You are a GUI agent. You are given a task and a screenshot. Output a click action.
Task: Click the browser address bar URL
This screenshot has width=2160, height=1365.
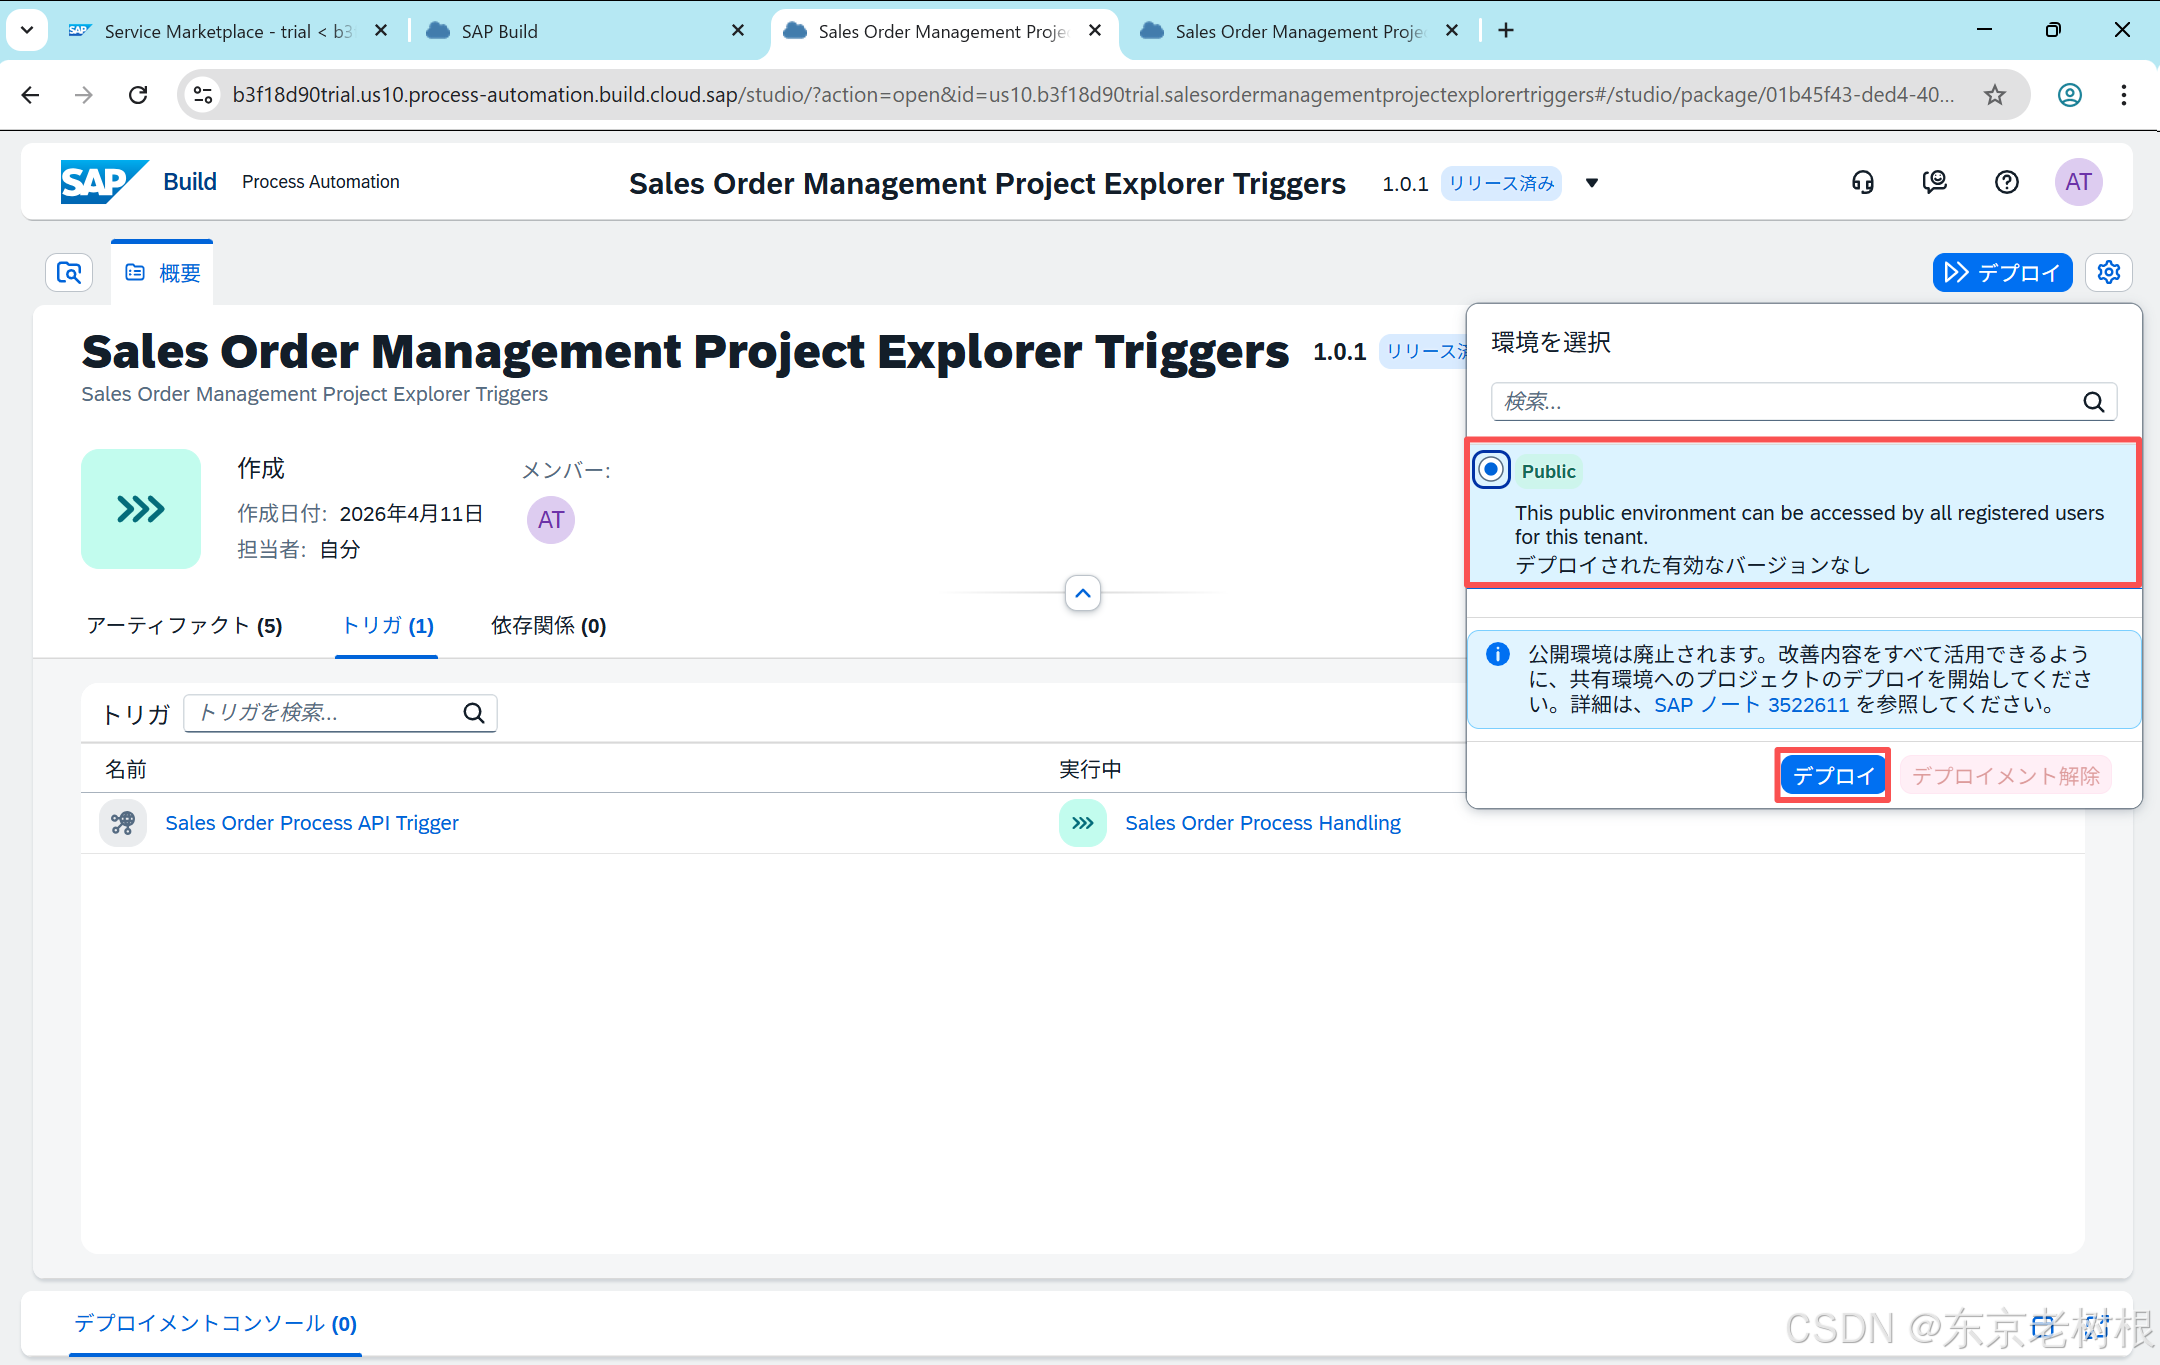coord(1093,95)
